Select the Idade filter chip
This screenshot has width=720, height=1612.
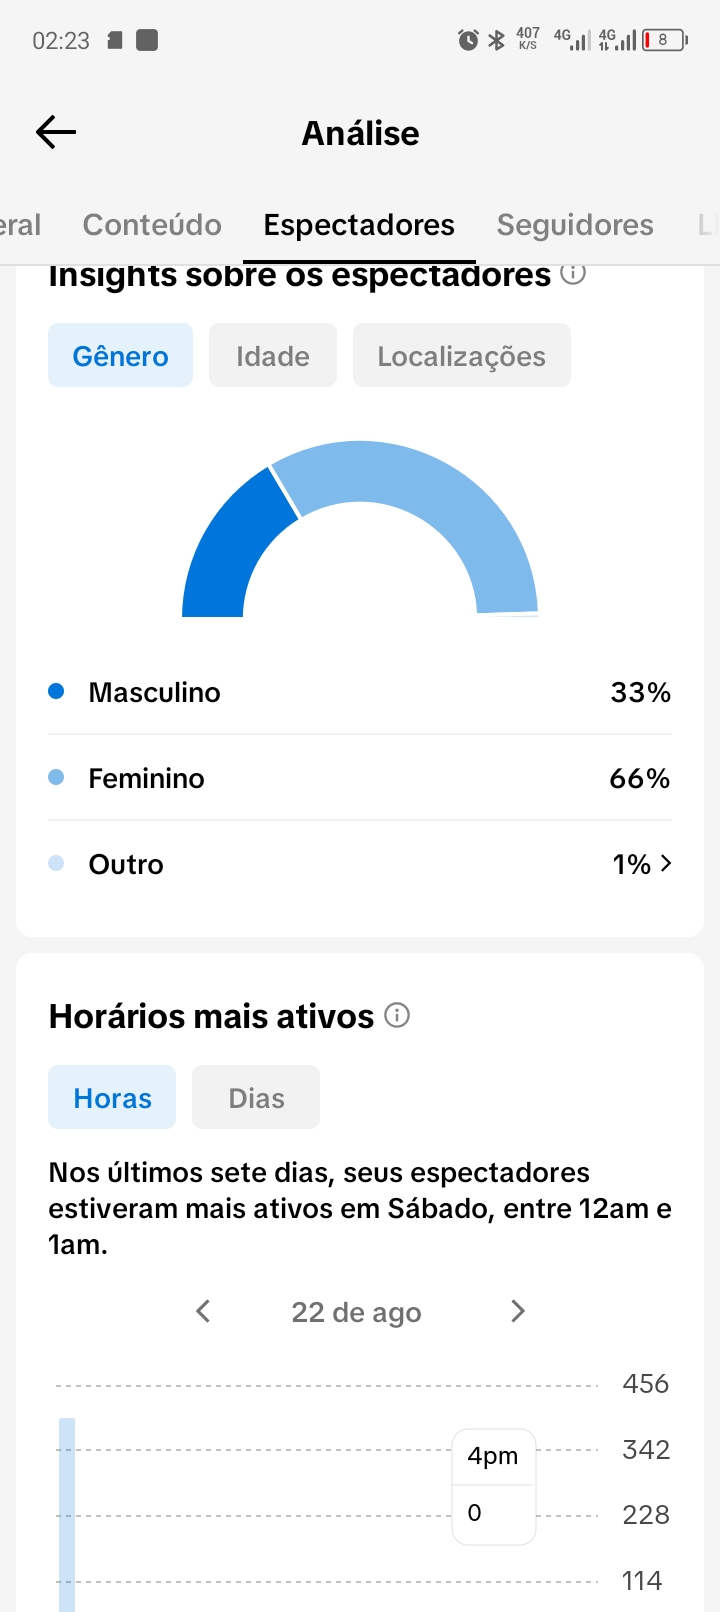tap(273, 355)
